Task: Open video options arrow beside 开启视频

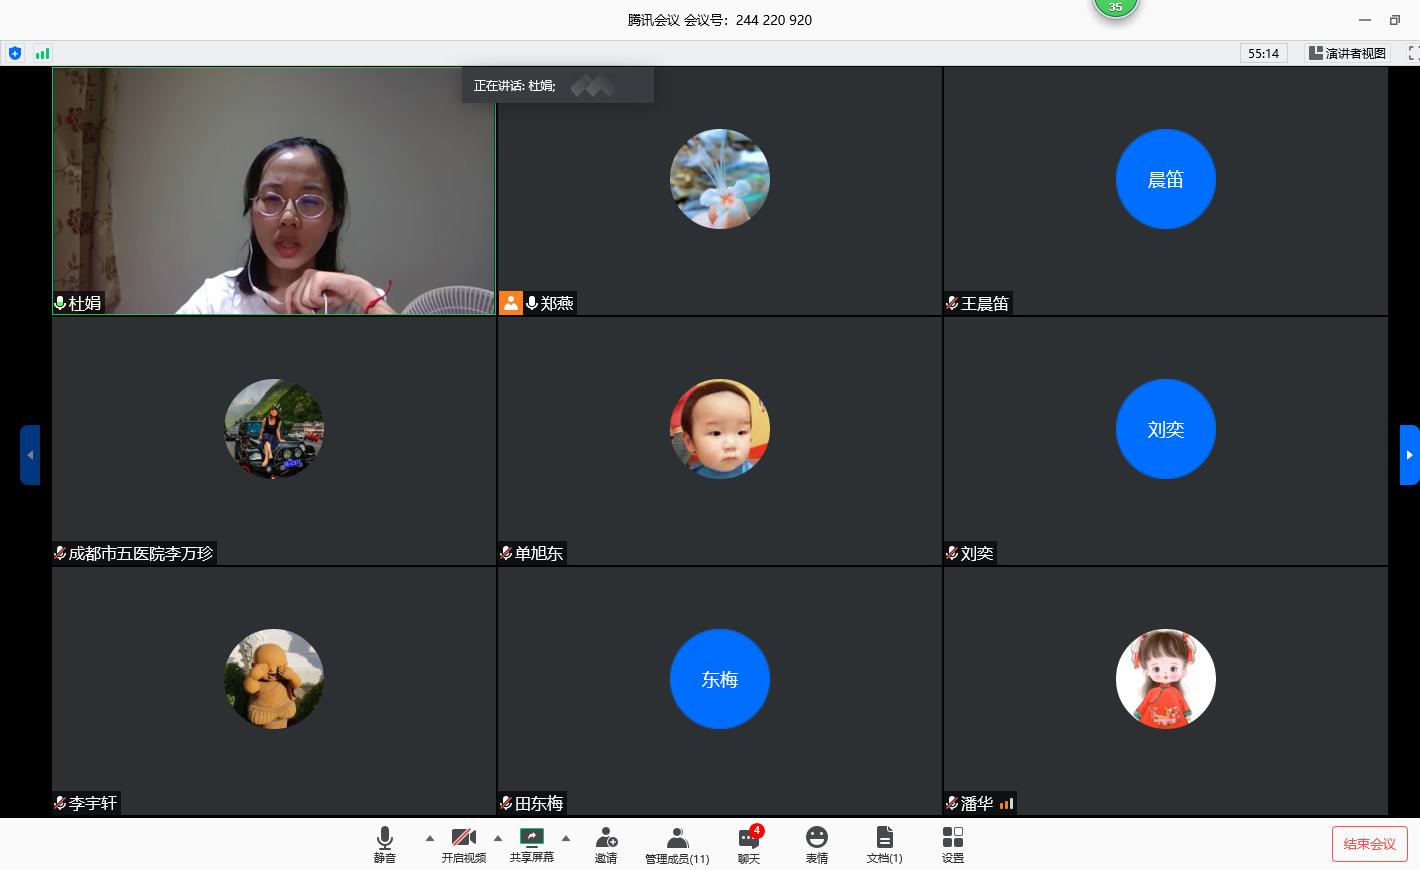Action: click(498, 838)
